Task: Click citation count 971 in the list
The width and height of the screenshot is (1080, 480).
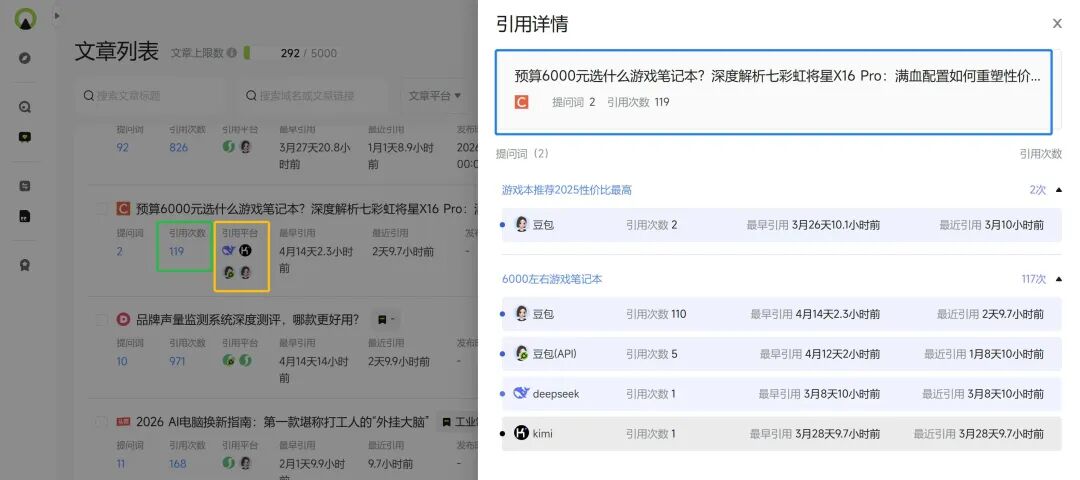Action: pyautogui.click(x=178, y=361)
